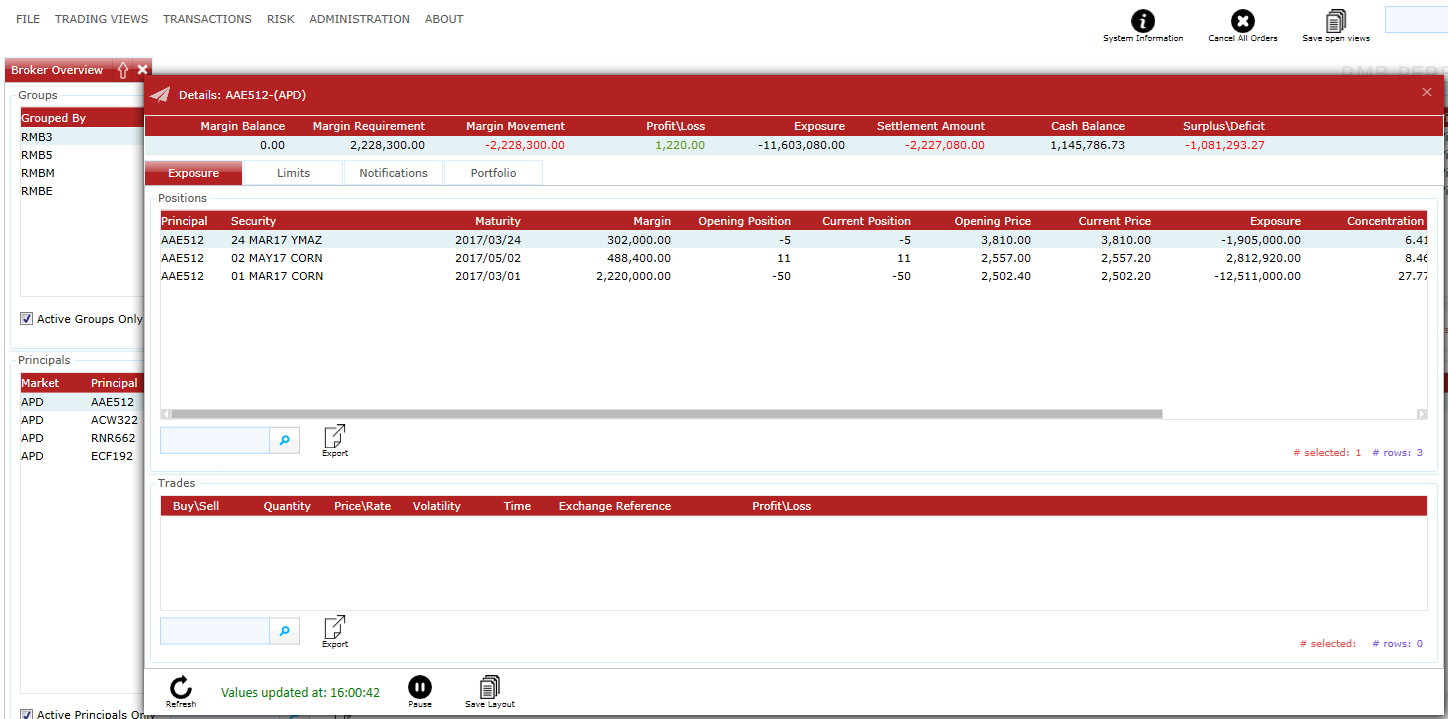Image resolution: width=1448 pixels, height=719 pixels.
Task: Open the RISK menu
Action: click(x=280, y=19)
